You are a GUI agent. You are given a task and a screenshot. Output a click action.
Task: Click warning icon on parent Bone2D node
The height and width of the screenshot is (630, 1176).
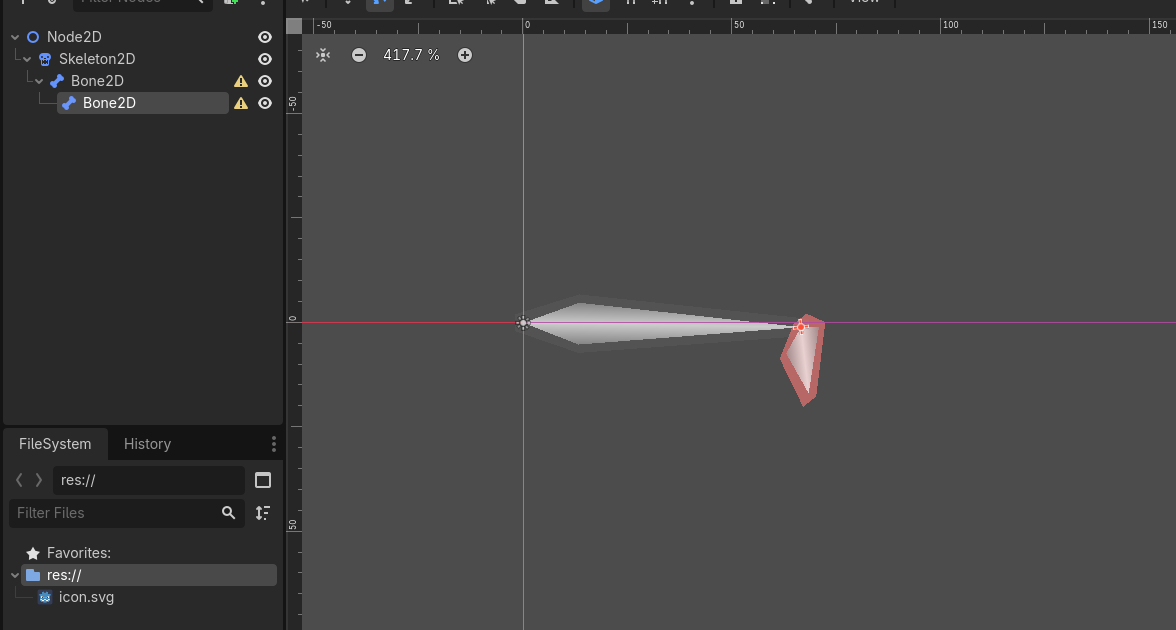click(241, 81)
